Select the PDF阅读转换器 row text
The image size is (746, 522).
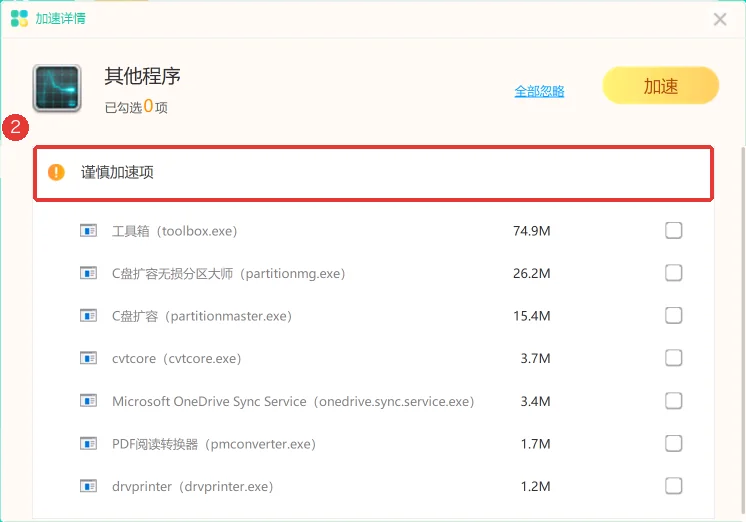214,444
